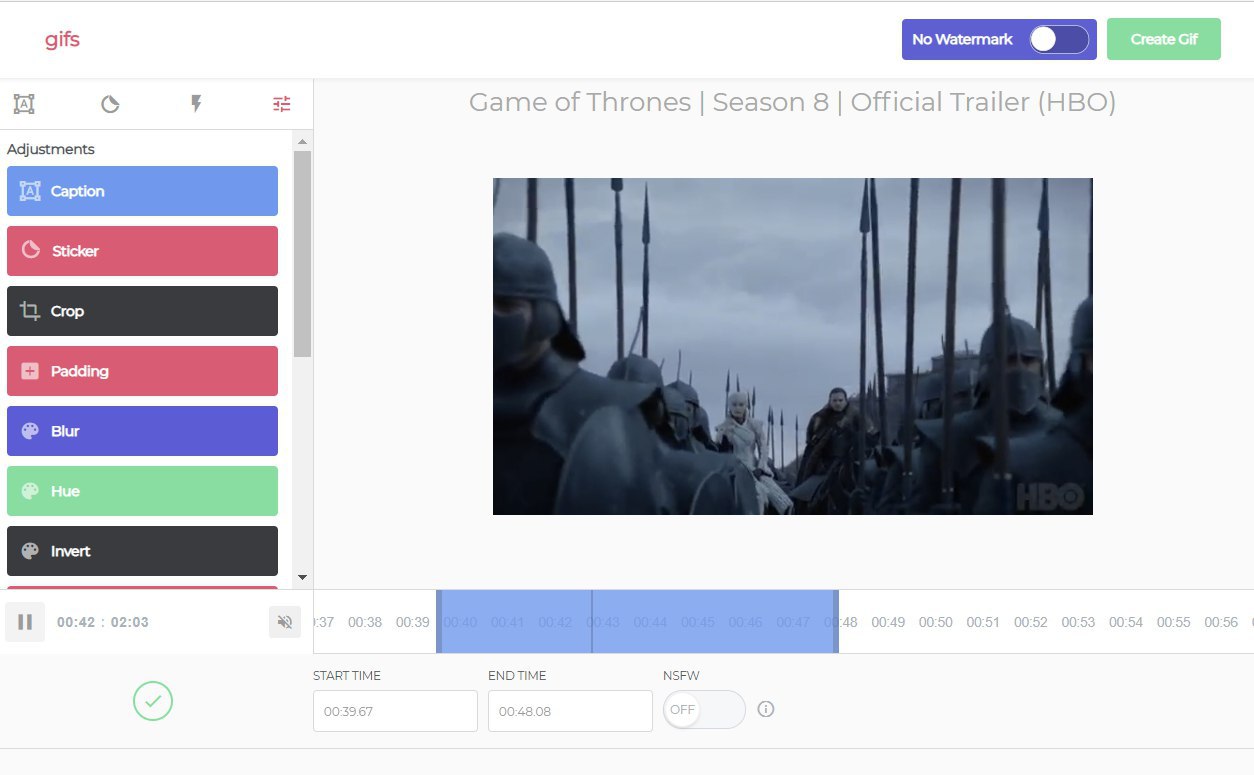Jump to 00:56 on the timeline

coord(1221,622)
